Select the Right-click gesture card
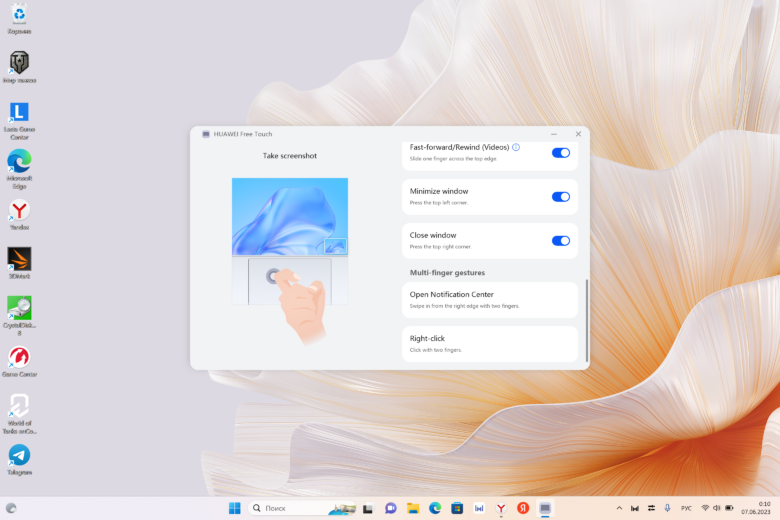This screenshot has width=780, height=520. tap(489, 344)
